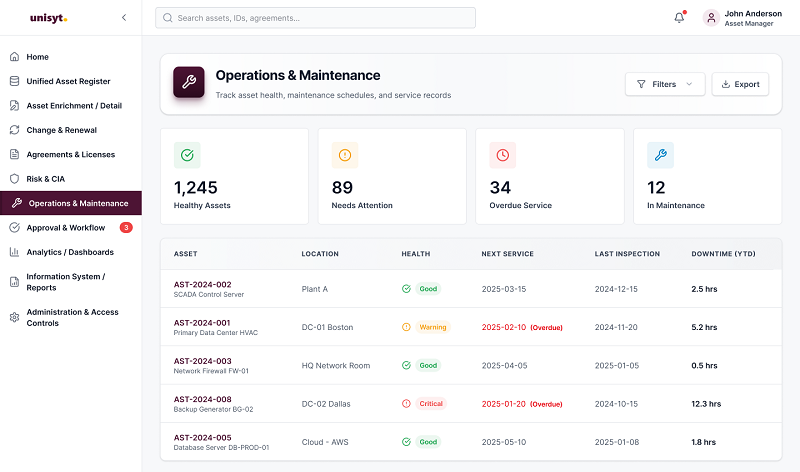
Task: Click the Unified Asset Register database icon
Action: [x=14, y=81]
